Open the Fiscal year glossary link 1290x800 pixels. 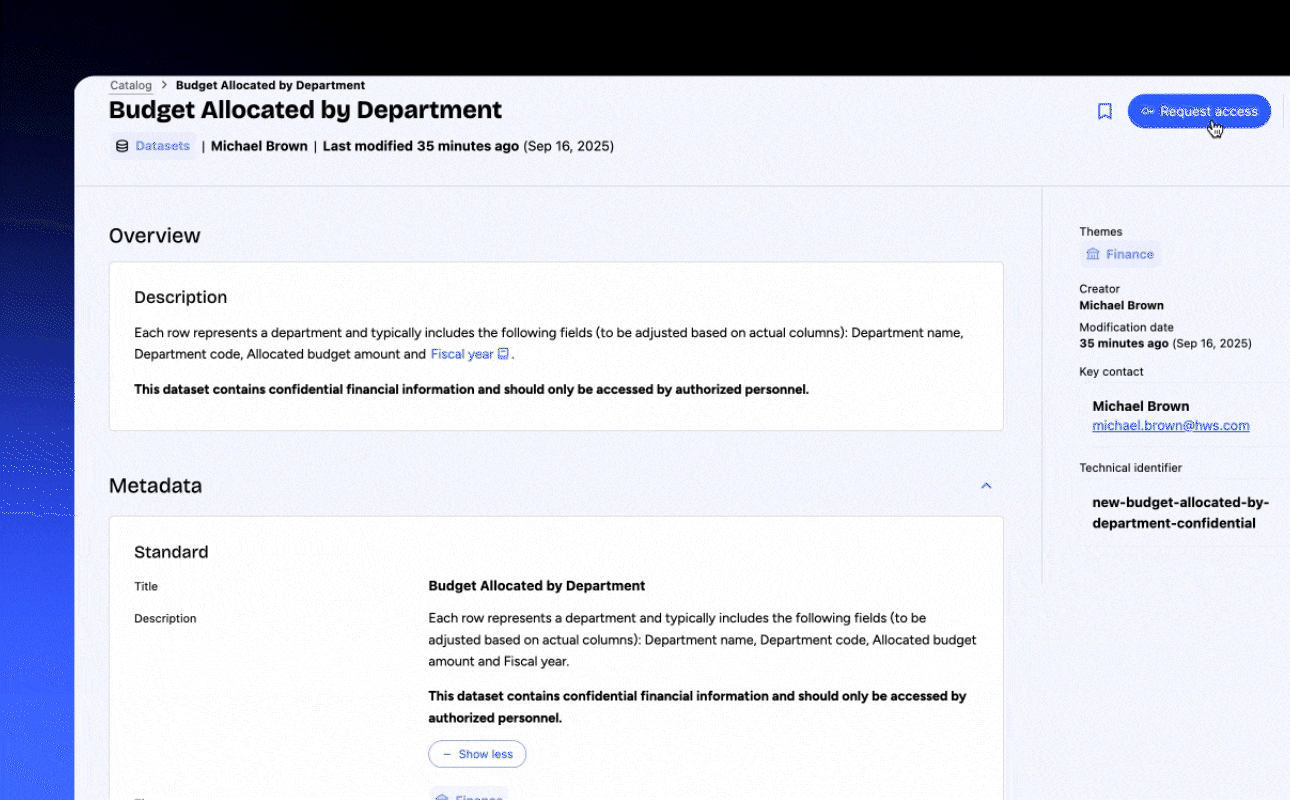pyautogui.click(x=461, y=354)
